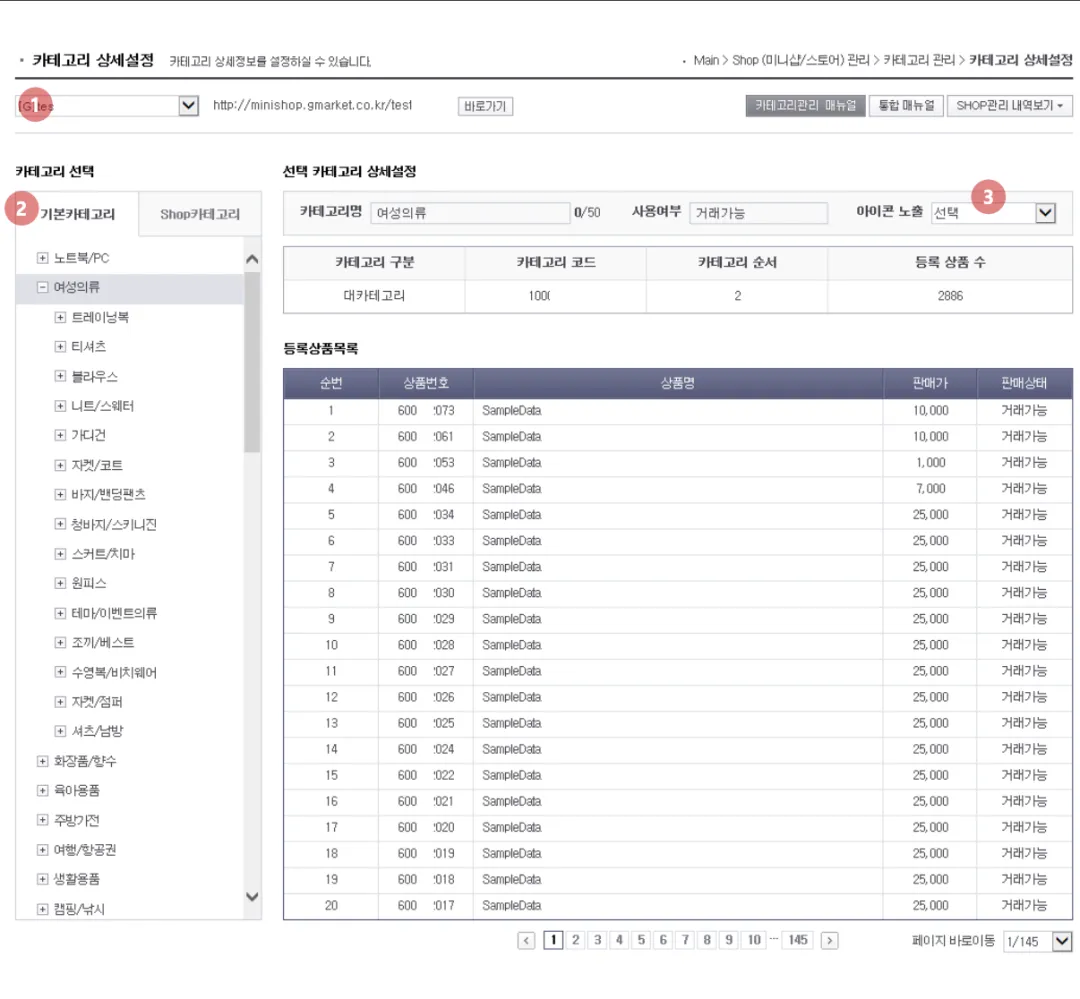The width and height of the screenshot is (1080, 999).
Task: Expand the 화장품/향수 category plus icon
Action: click(x=43, y=761)
